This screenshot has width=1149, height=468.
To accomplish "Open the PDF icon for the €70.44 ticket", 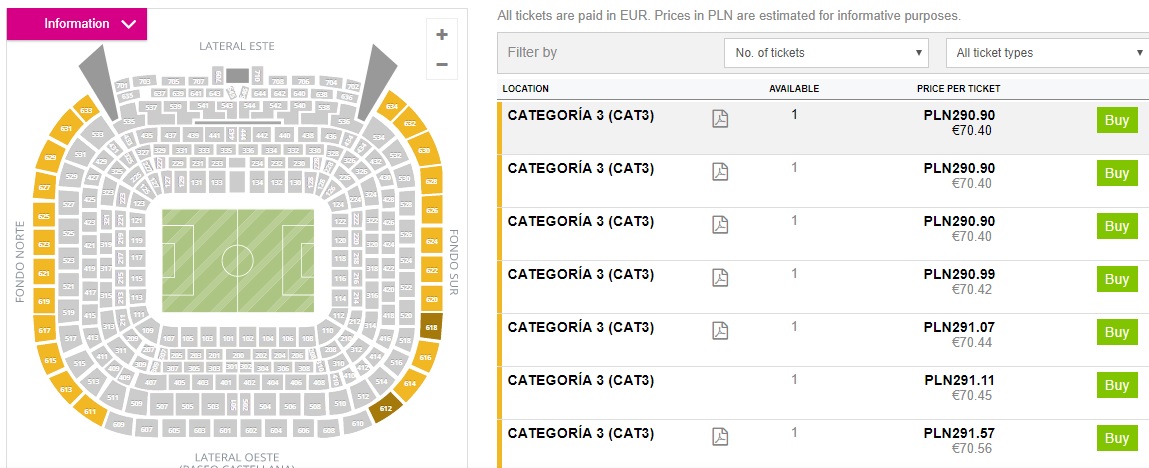I will click(x=720, y=330).
